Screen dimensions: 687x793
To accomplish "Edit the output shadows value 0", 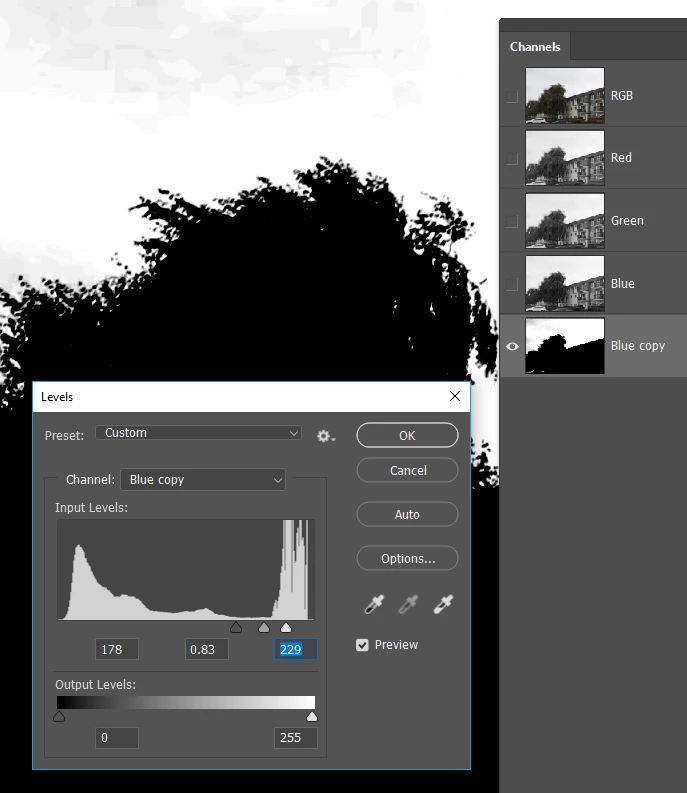I will pos(117,738).
